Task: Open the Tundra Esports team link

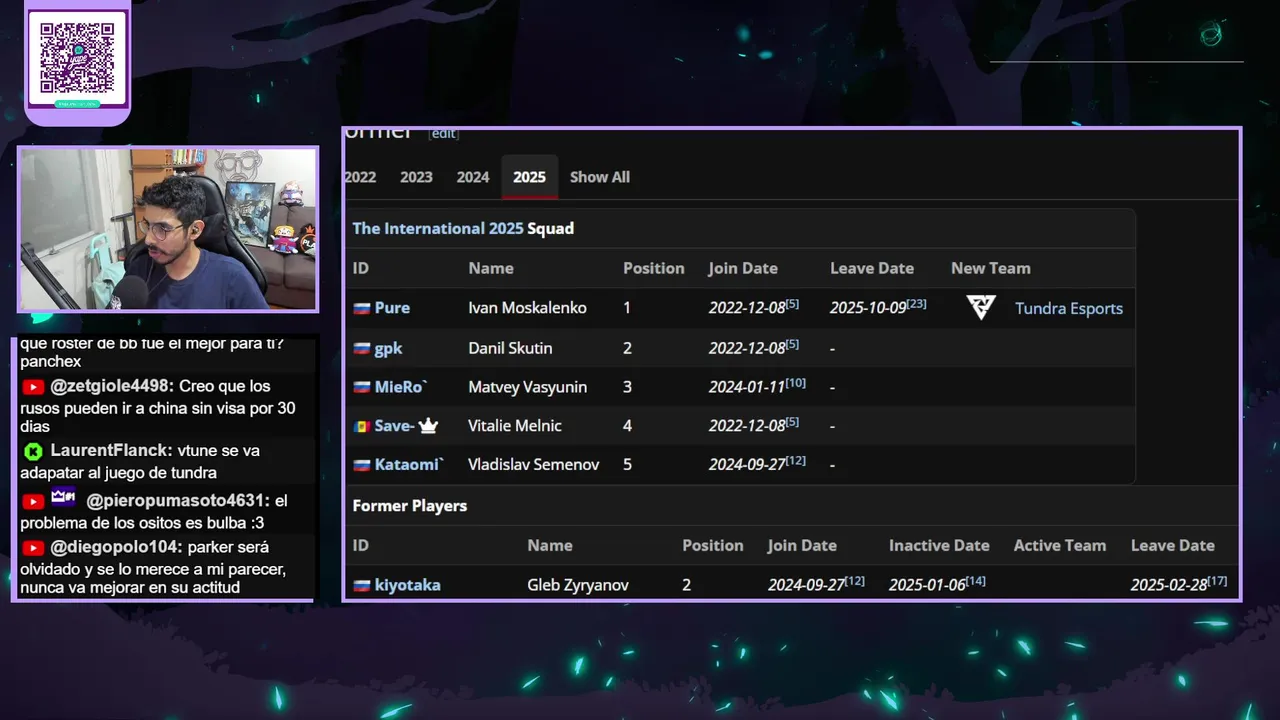Action: pyautogui.click(x=1069, y=308)
